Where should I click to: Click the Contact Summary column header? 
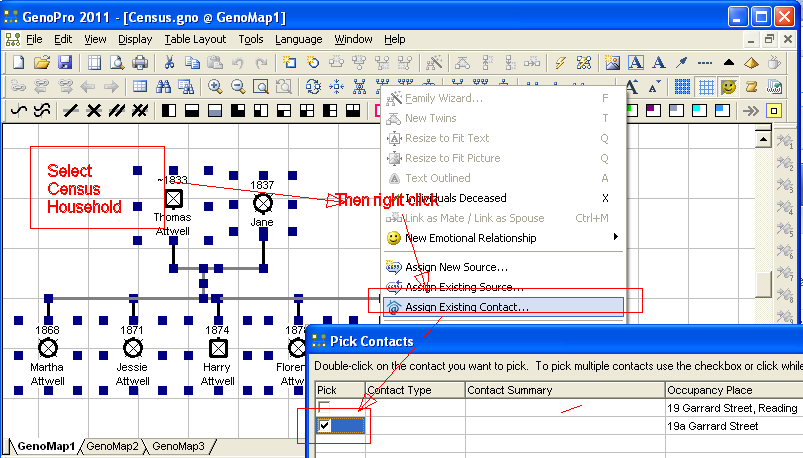point(565,390)
